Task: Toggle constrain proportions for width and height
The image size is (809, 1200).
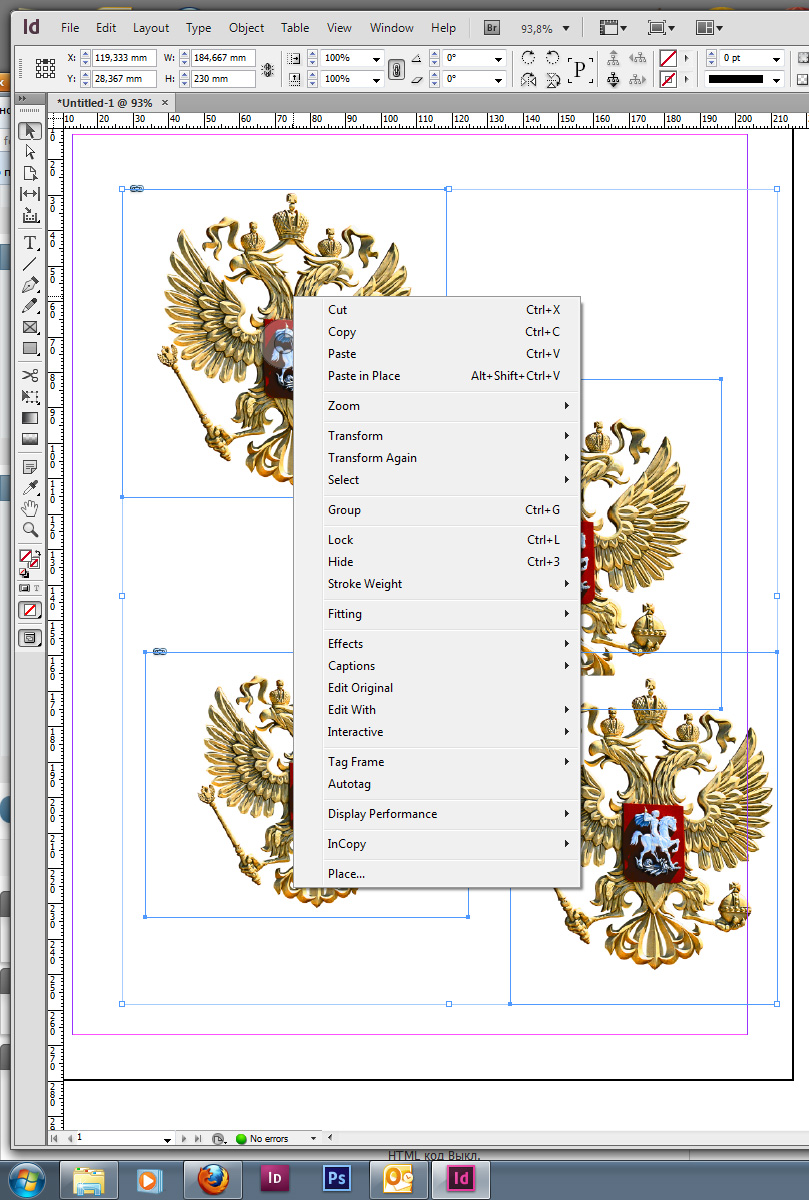Action: click(268, 68)
